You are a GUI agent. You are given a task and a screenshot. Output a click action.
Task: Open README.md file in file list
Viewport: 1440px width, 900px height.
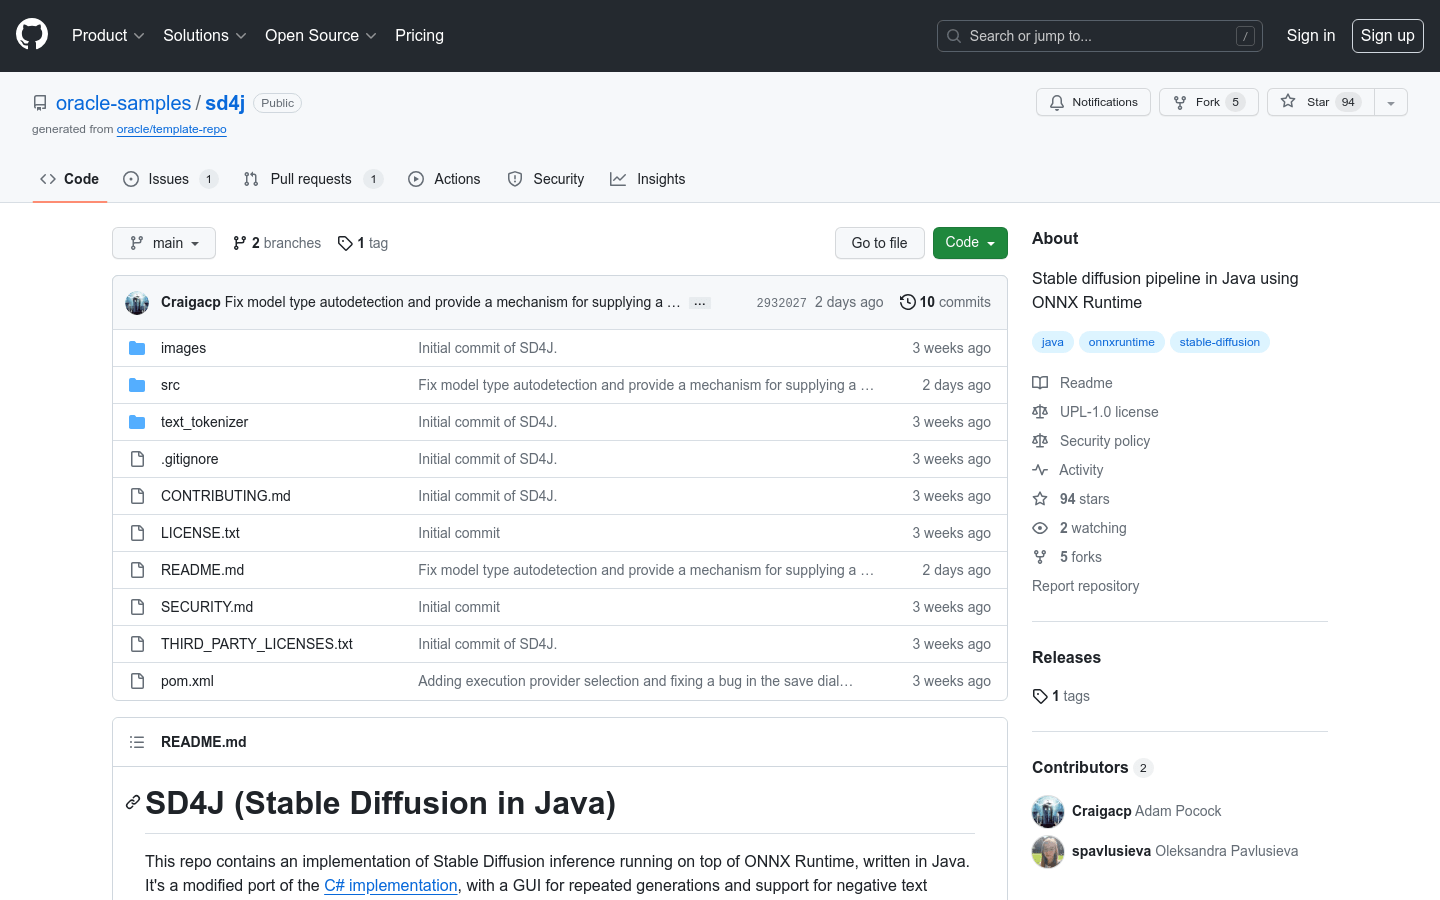[x=202, y=570]
